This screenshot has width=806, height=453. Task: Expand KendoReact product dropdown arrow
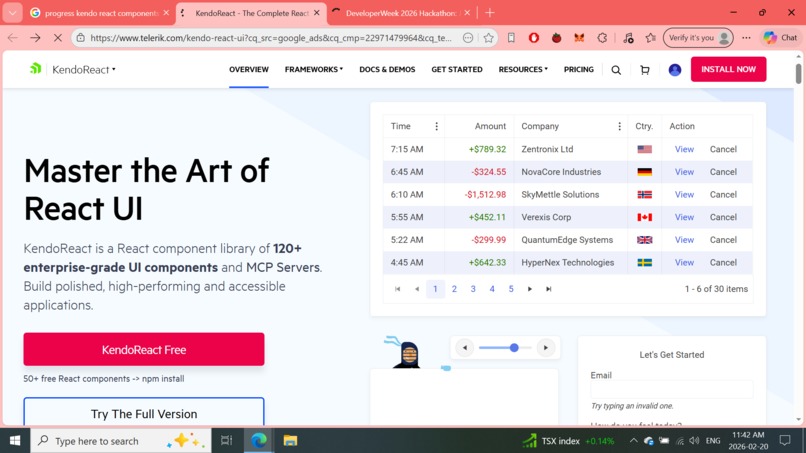tap(114, 69)
